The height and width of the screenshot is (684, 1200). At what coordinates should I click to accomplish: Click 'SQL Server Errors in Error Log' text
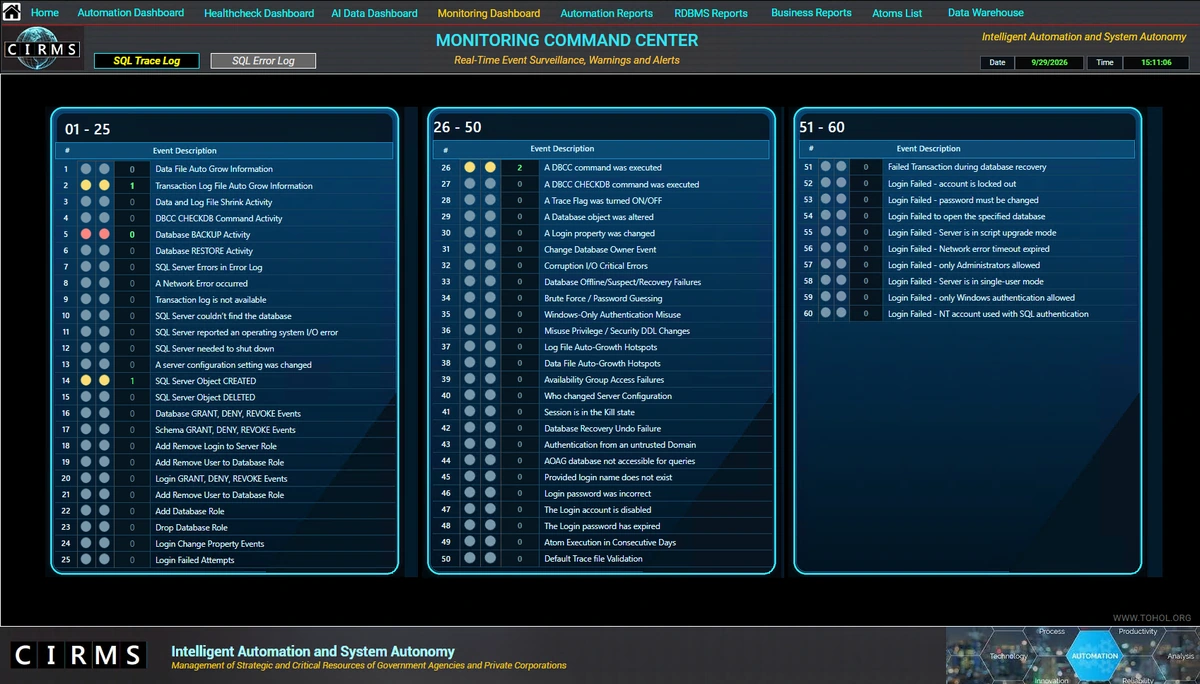click(209, 268)
